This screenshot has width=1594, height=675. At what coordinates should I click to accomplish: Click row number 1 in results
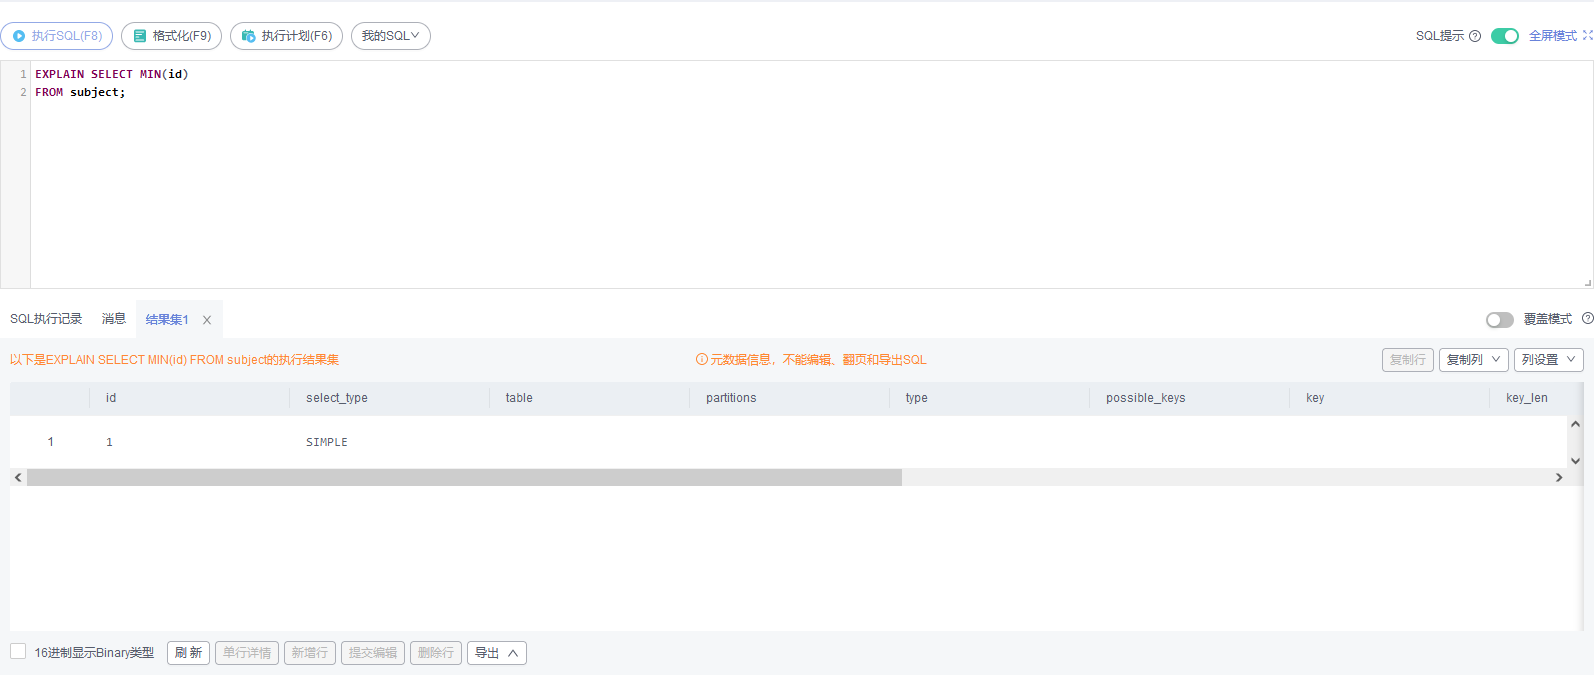51,442
